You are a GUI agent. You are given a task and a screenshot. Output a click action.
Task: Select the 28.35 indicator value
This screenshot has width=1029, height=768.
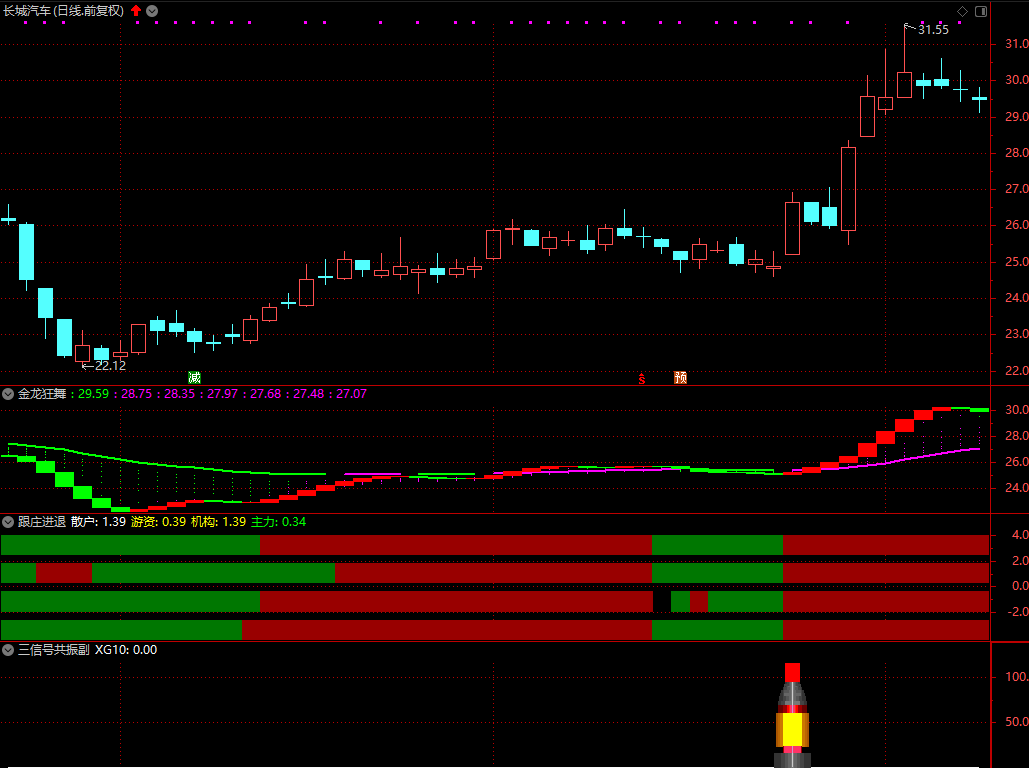(x=180, y=394)
